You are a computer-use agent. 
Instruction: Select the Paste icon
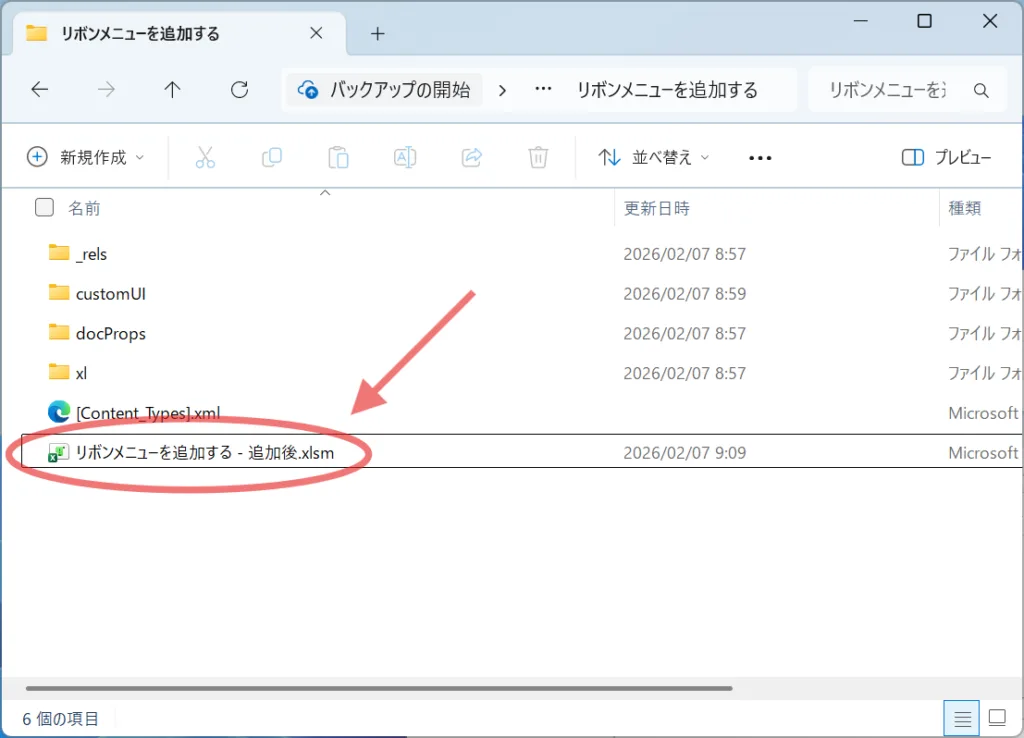coord(338,157)
